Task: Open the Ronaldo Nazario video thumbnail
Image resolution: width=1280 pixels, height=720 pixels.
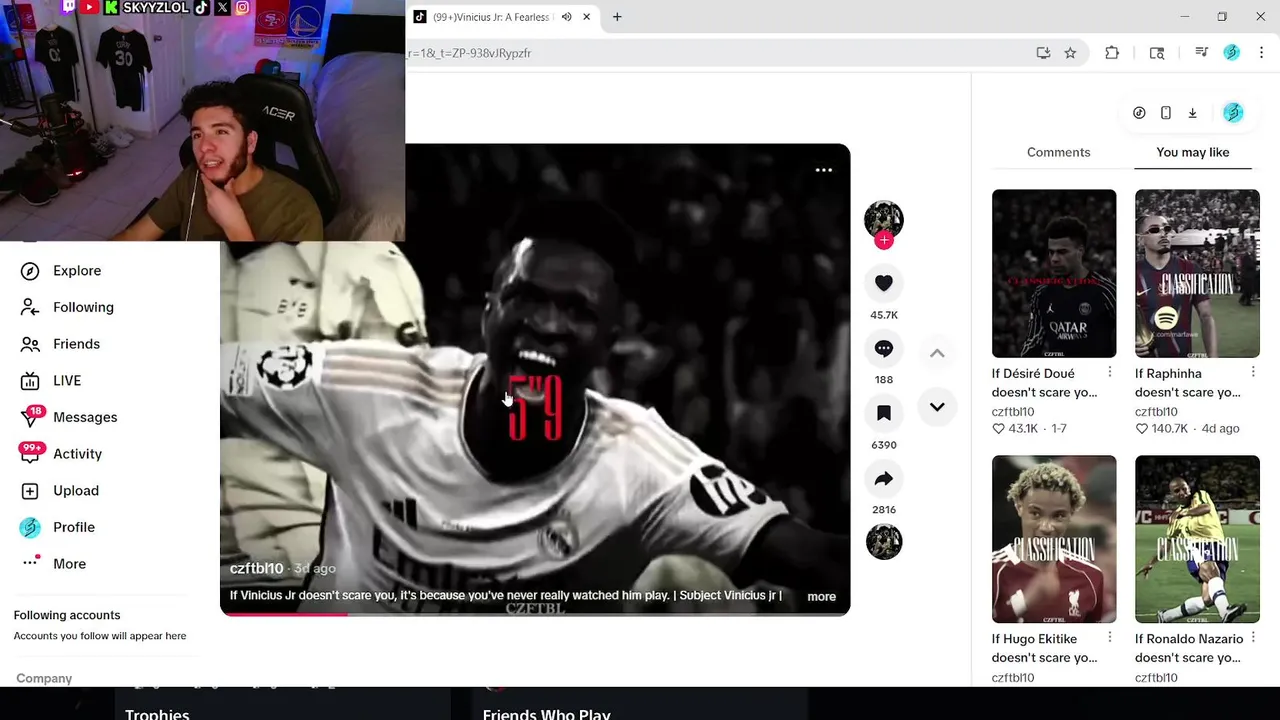Action: point(1197,539)
